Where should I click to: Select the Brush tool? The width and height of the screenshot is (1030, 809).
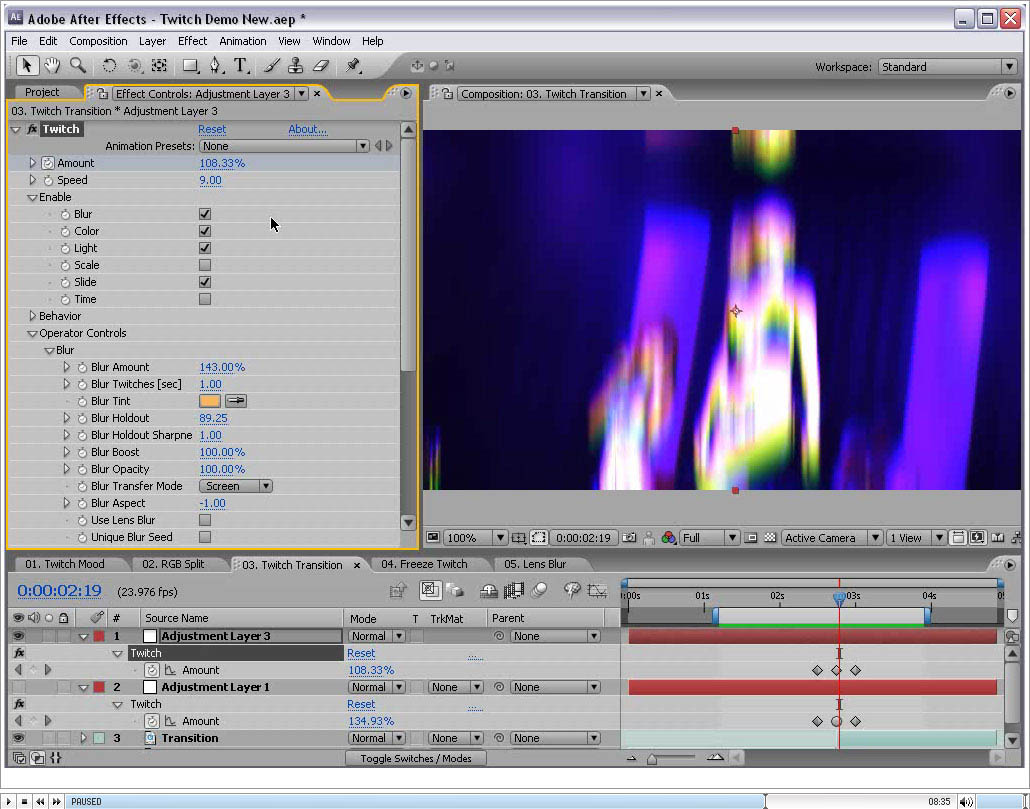coord(271,66)
